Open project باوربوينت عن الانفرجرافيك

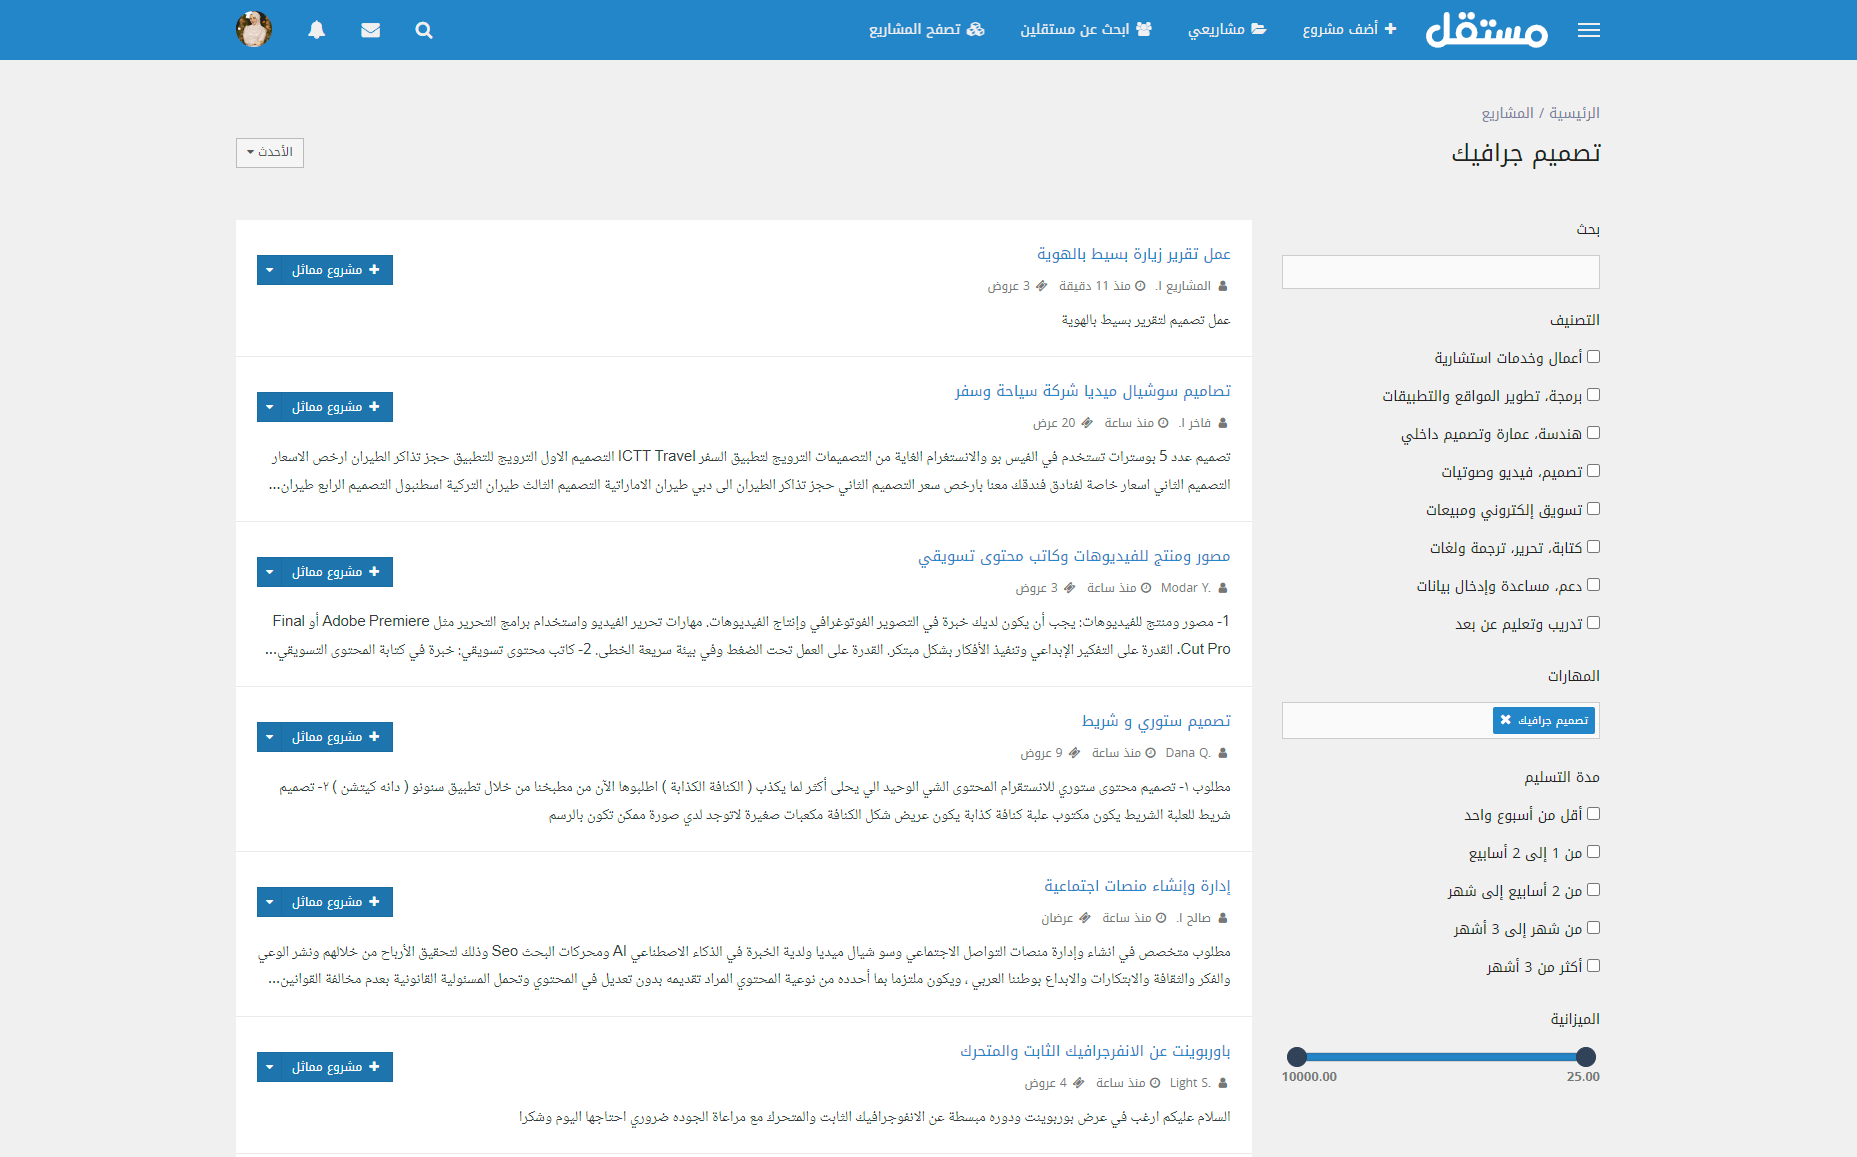[x=1095, y=1051]
